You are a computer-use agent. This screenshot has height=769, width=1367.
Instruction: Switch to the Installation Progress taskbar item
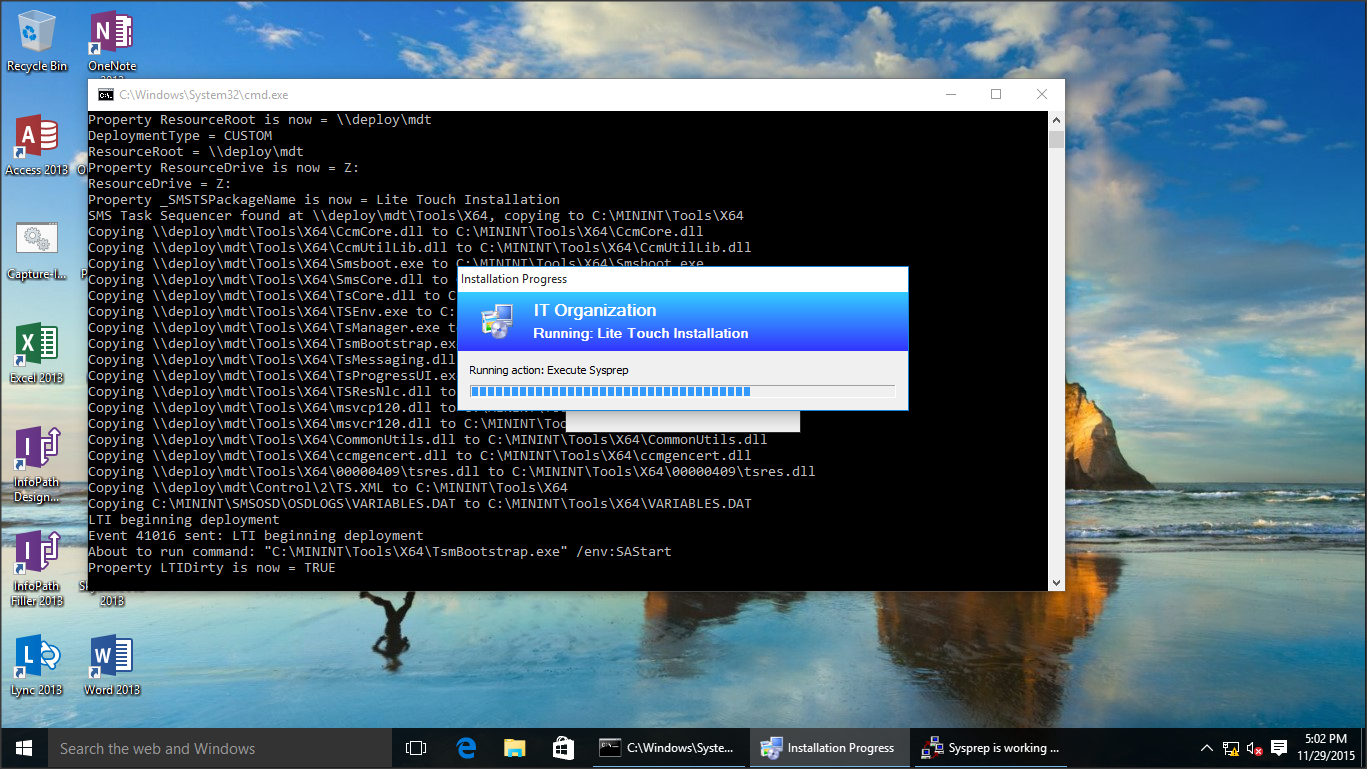(x=828, y=748)
